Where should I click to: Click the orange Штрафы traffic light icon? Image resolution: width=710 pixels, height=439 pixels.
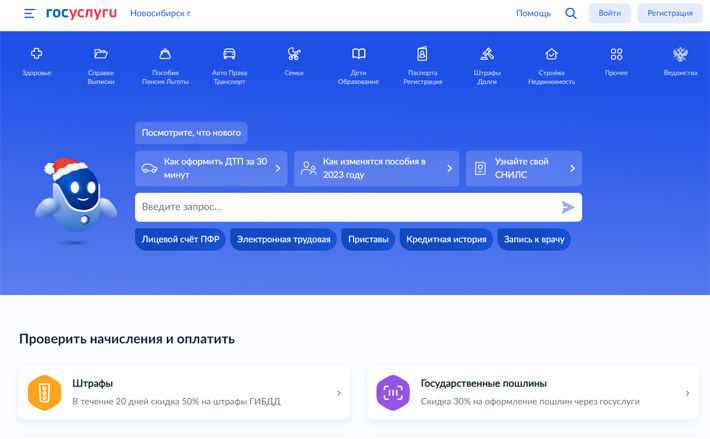44,393
